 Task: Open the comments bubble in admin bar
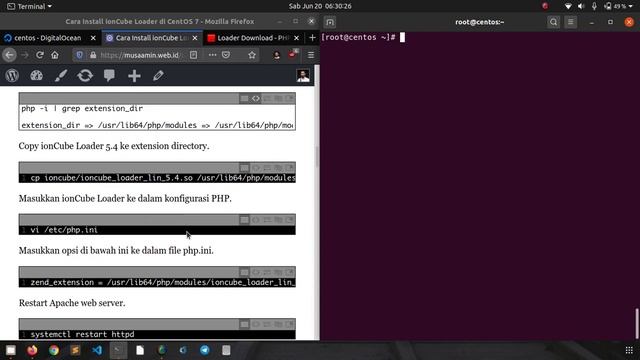point(109,76)
